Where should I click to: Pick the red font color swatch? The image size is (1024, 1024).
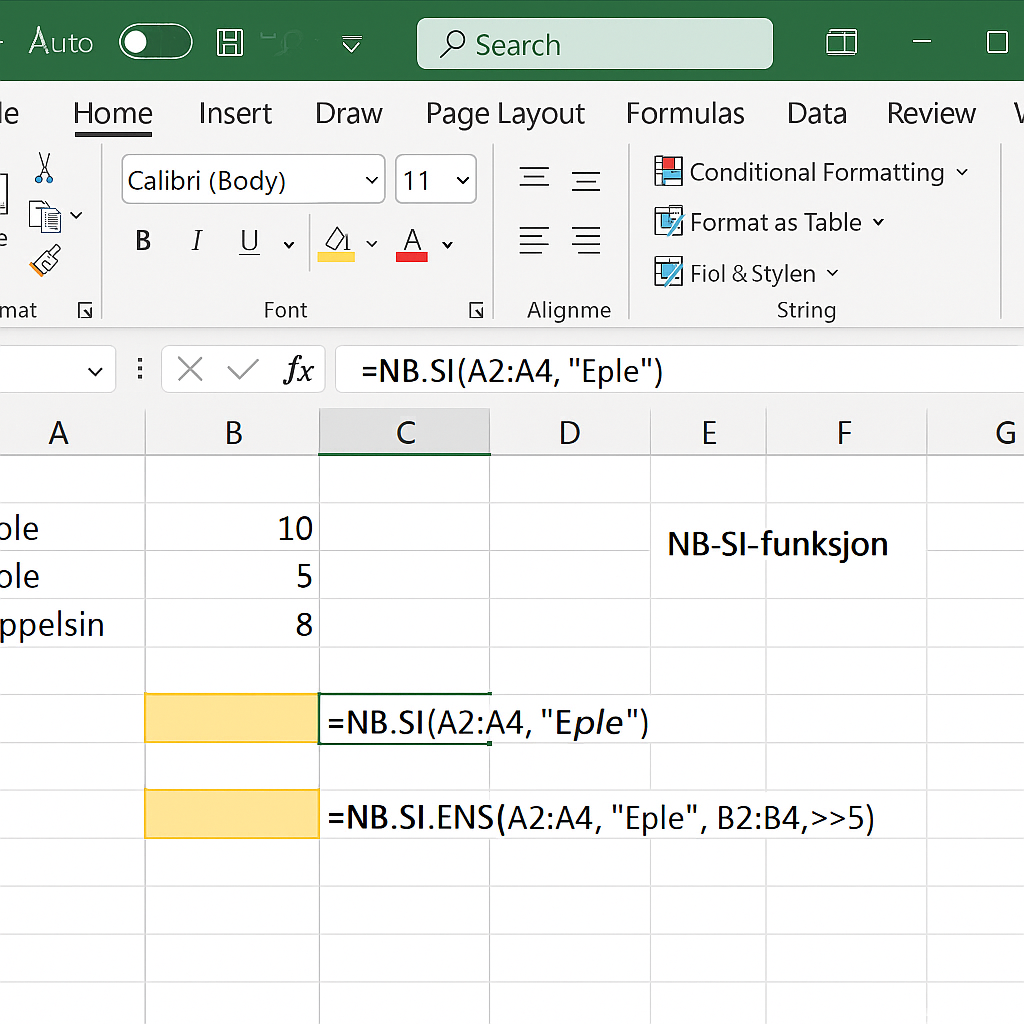tap(411, 257)
